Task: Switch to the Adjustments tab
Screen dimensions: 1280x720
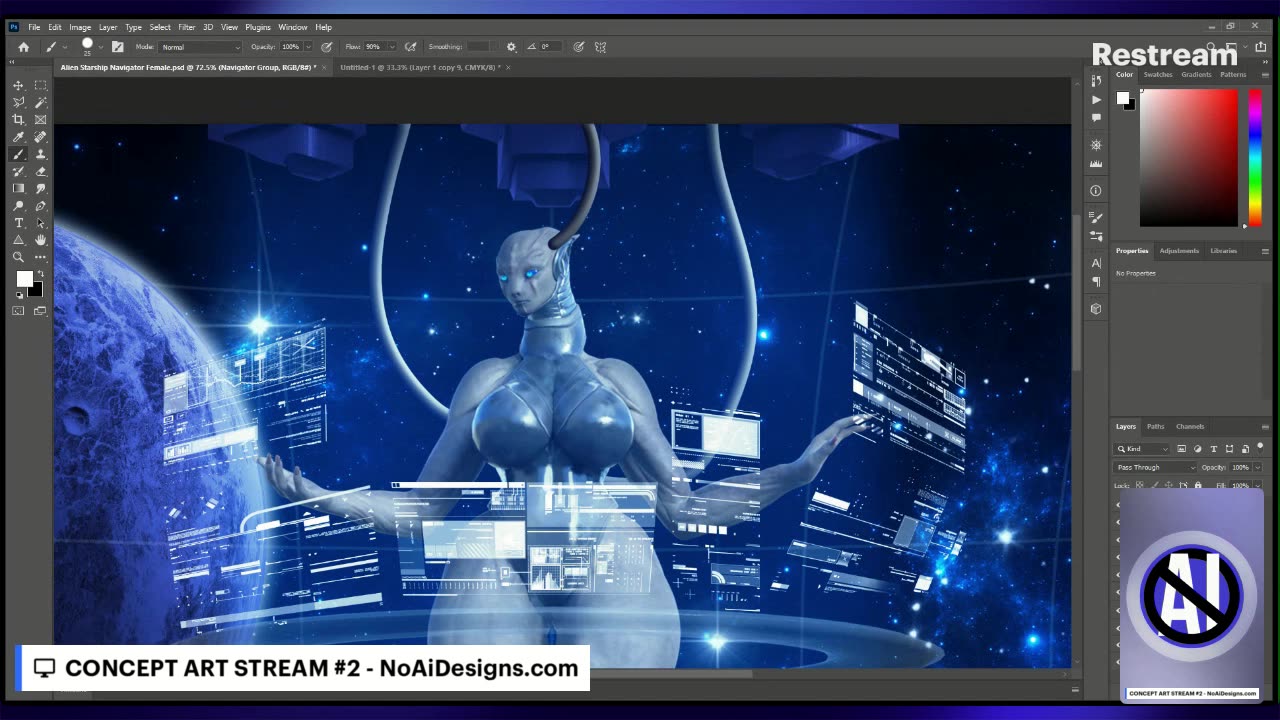Action: click(1179, 251)
